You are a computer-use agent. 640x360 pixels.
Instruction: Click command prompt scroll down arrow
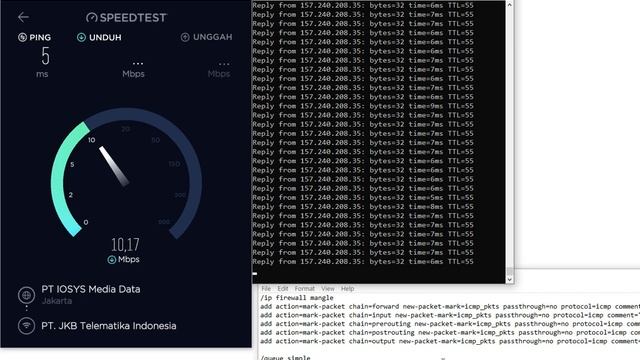[509, 280]
